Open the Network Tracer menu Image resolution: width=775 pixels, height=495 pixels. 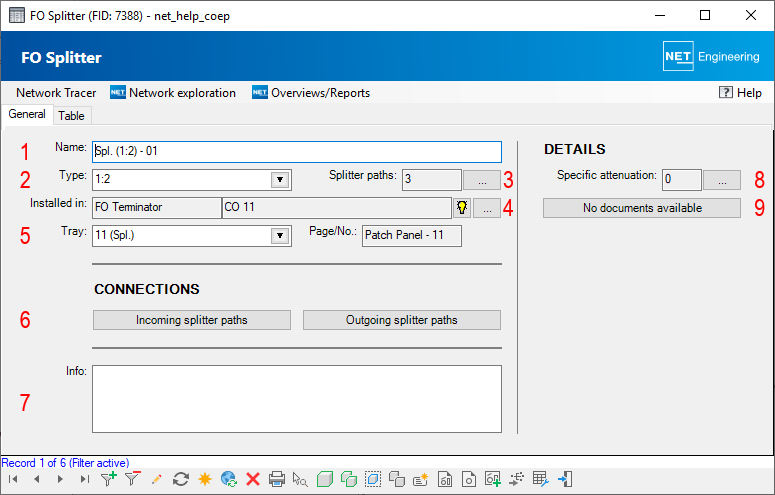pyautogui.click(x=56, y=93)
